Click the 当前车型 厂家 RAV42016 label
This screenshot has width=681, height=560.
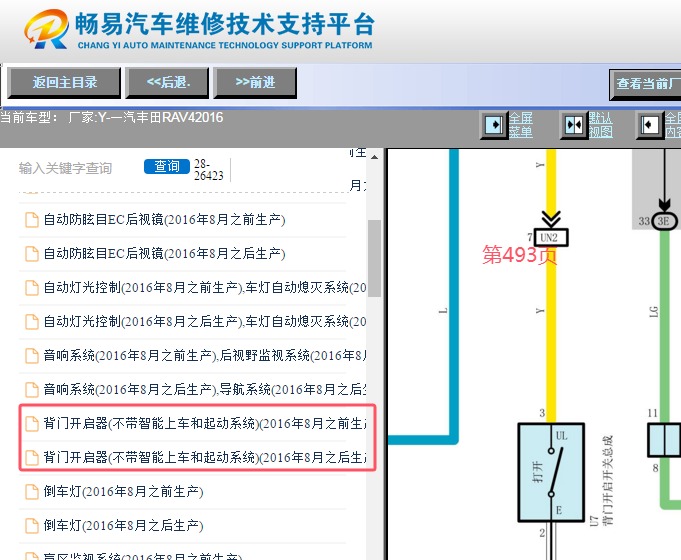[x=112, y=117]
